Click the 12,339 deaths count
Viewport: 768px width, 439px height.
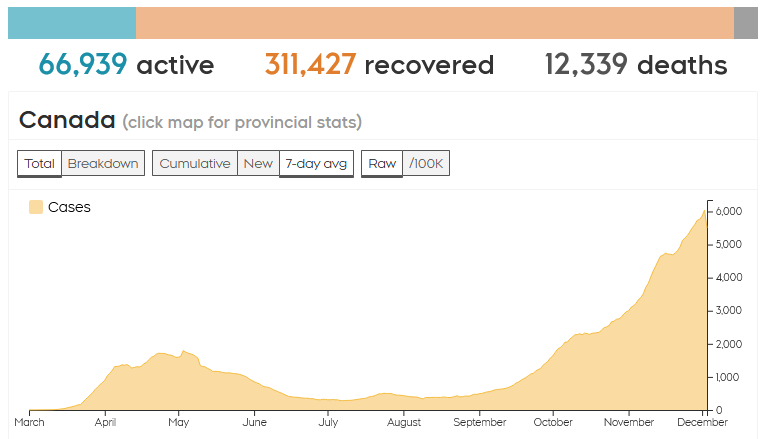586,65
